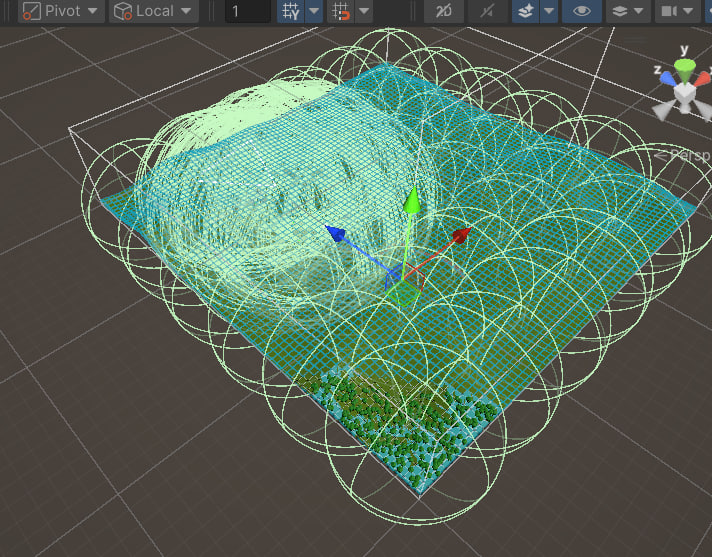
Task: Click the red X-axis move arrow
Action: point(461,236)
